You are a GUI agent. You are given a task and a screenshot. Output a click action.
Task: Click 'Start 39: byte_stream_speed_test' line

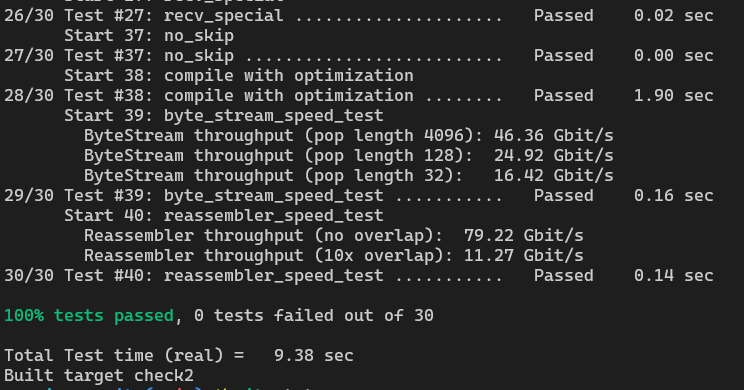point(223,116)
